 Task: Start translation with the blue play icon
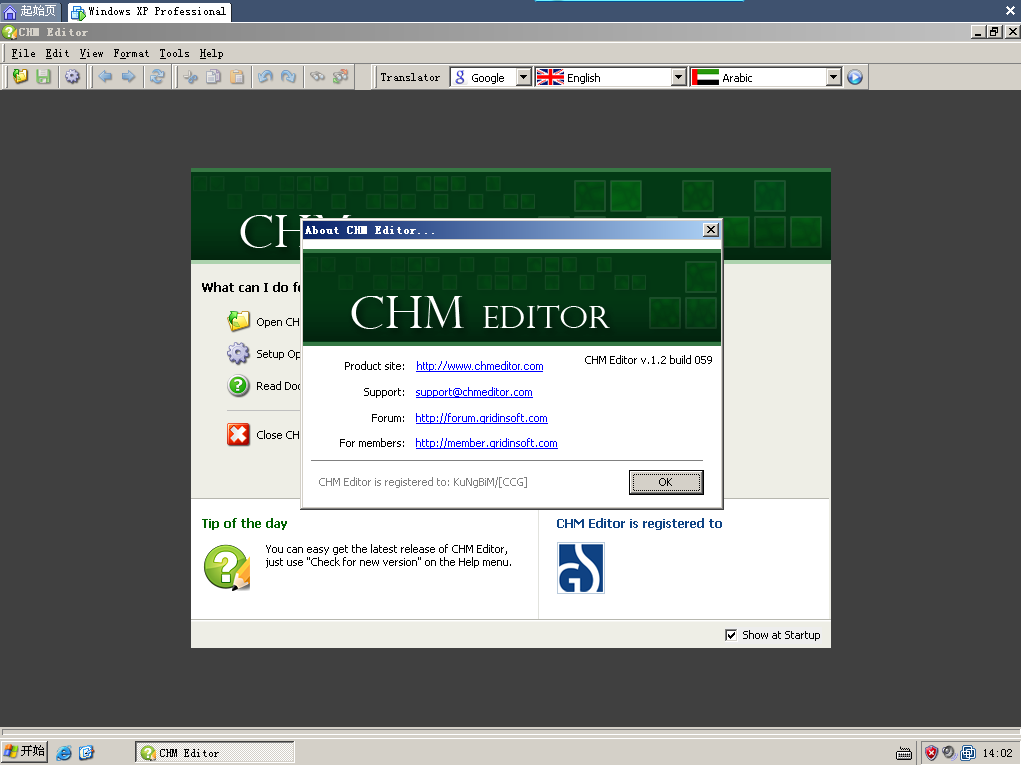[x=855, y=77]
